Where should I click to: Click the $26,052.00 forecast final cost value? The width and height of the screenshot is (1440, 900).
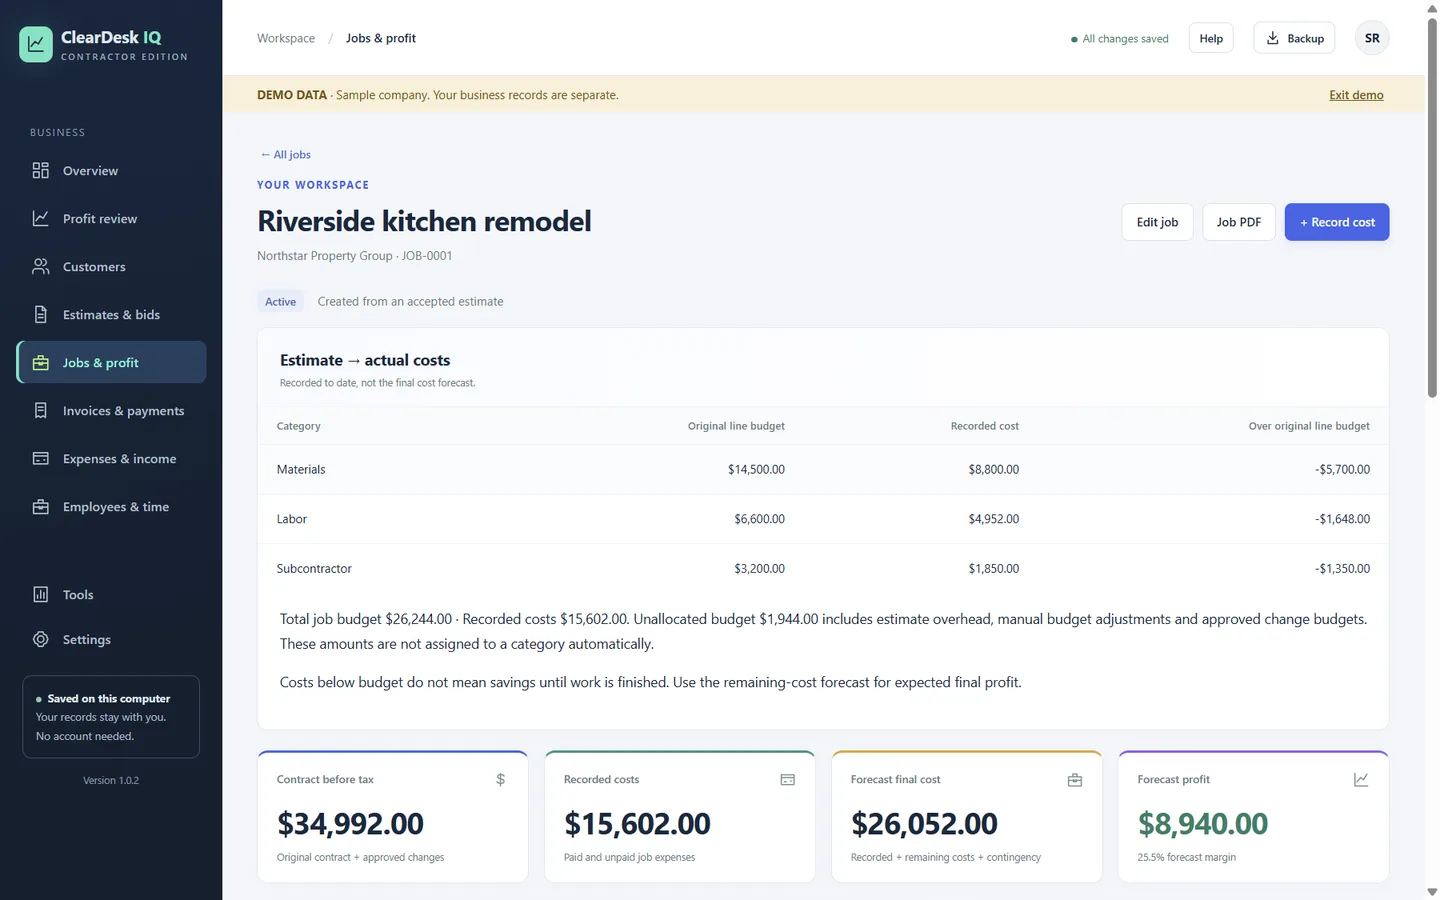[x=924, y=823]
